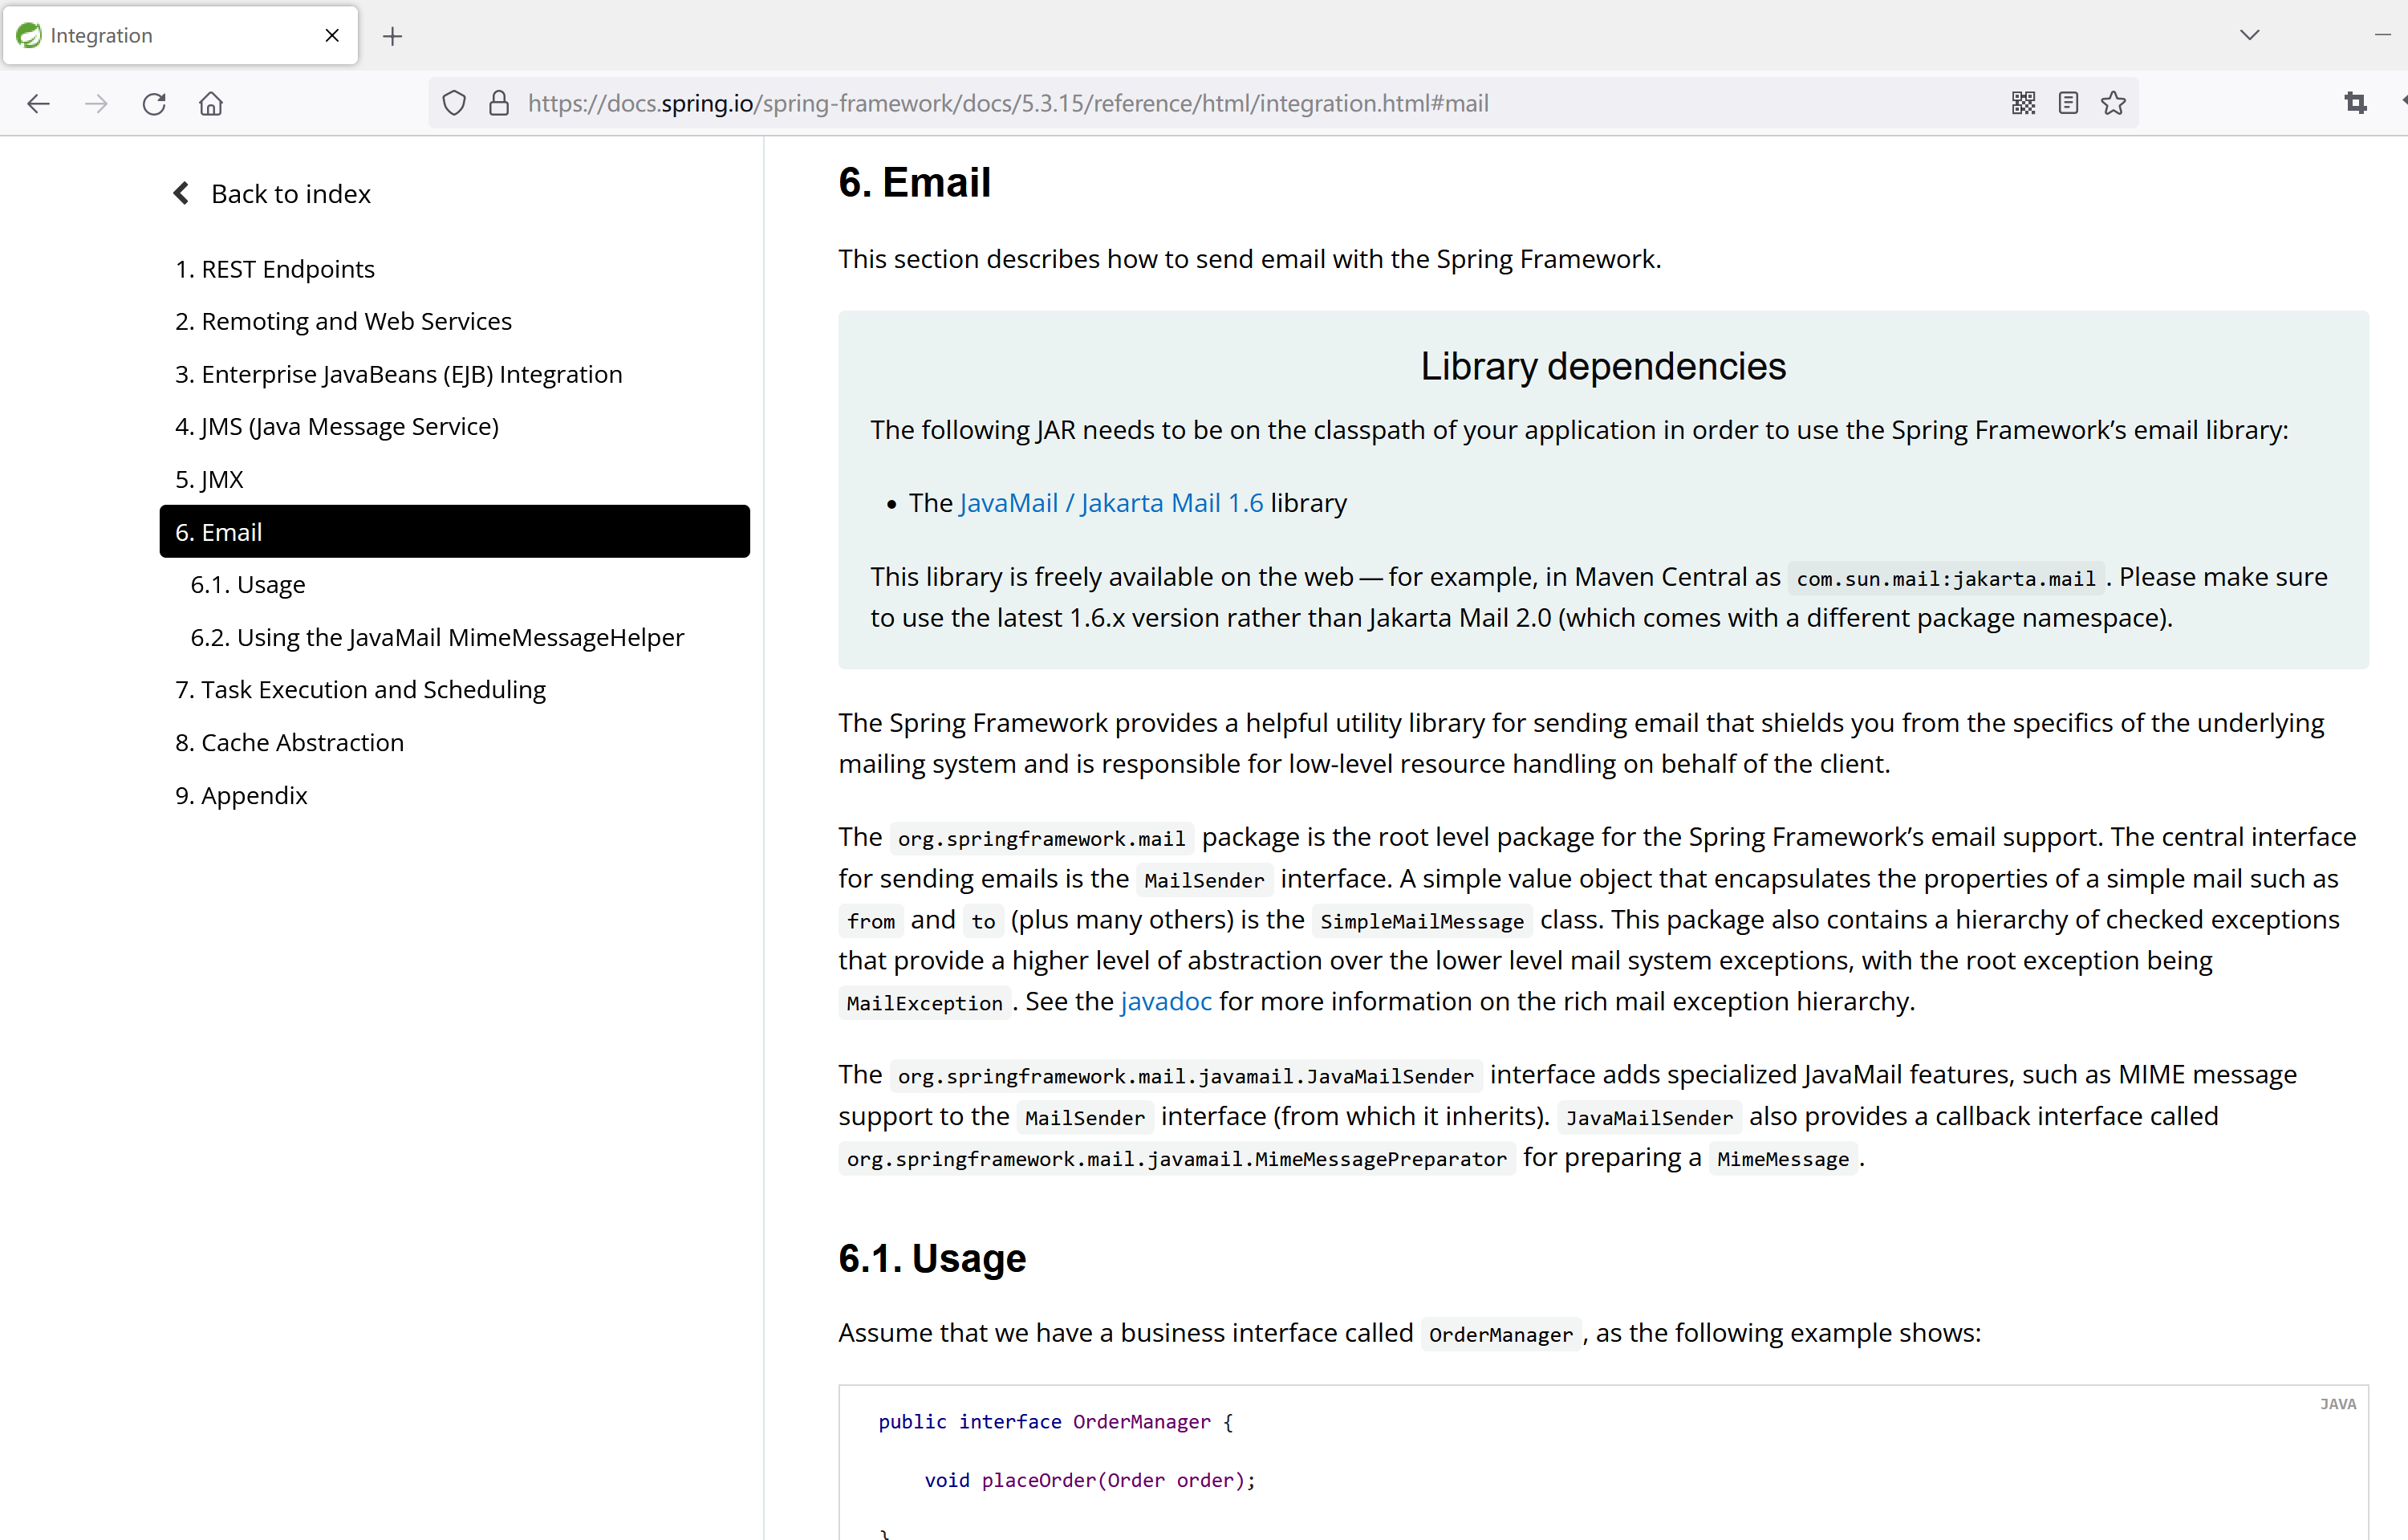2408x1540 pixels.
Task: Open the JavaMail / Jakarta Mail 1.6 link
Action: click(x=1110, y=502)
